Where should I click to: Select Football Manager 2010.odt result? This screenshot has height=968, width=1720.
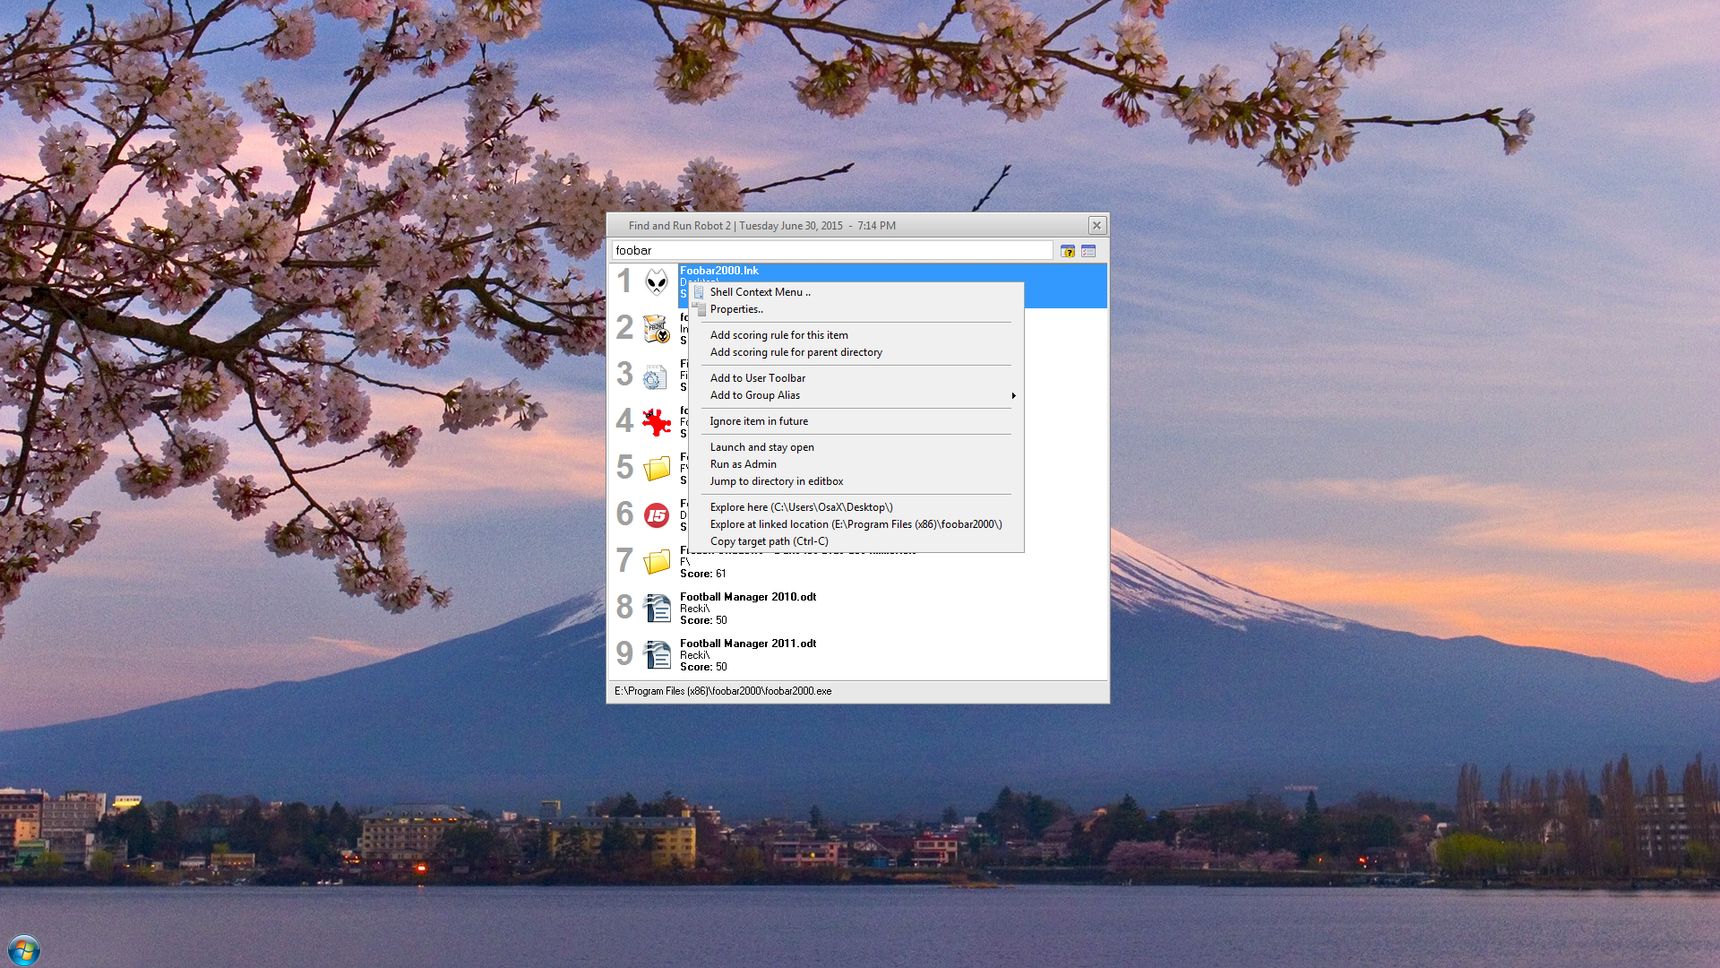748,597
